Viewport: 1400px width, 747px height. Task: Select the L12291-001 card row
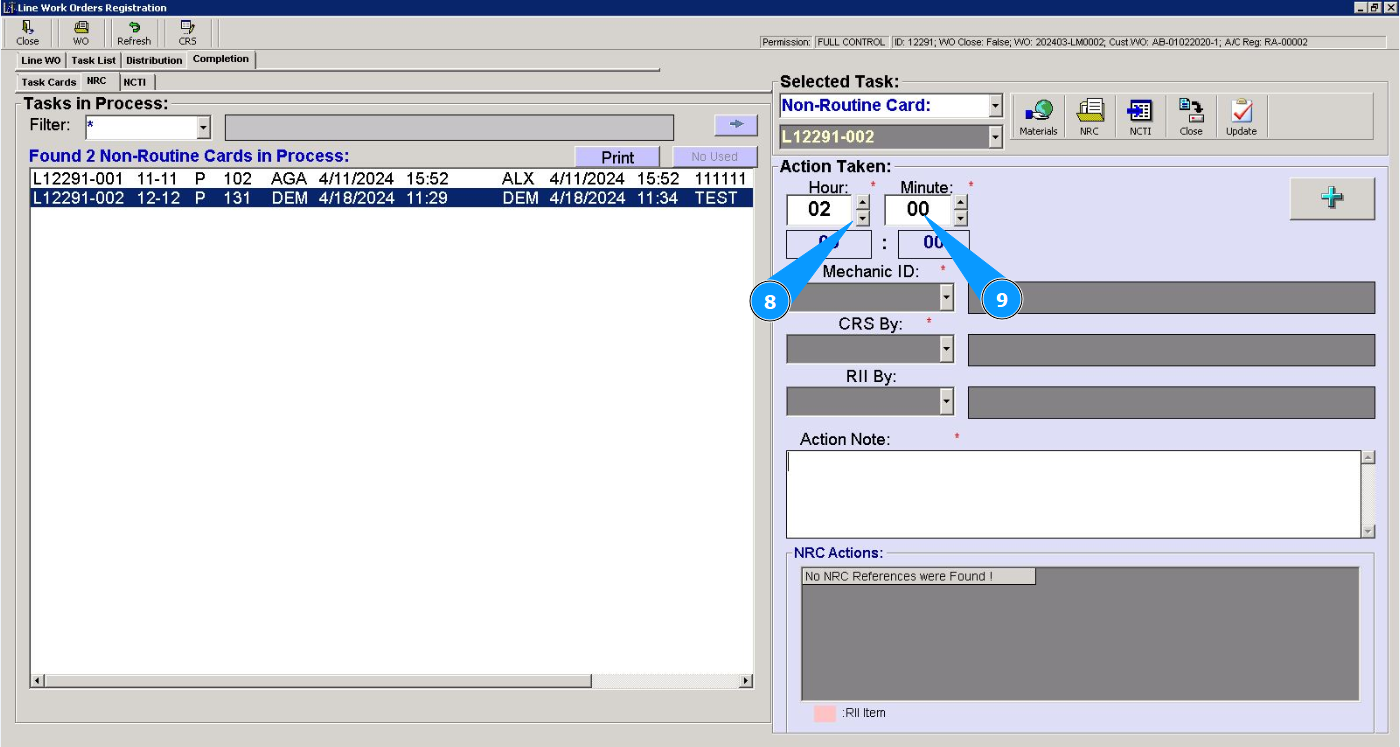point(390,179)
